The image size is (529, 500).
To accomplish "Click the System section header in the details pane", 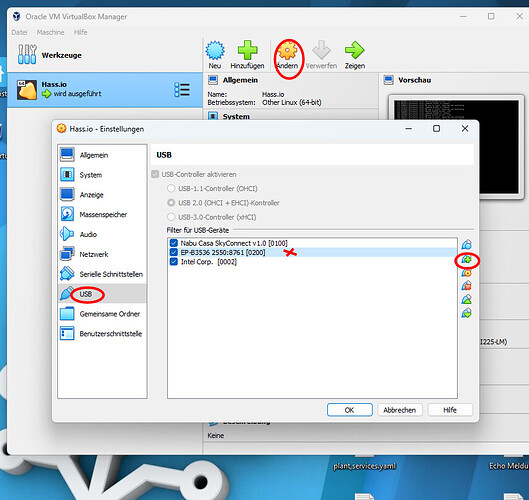I will (236, 117).
